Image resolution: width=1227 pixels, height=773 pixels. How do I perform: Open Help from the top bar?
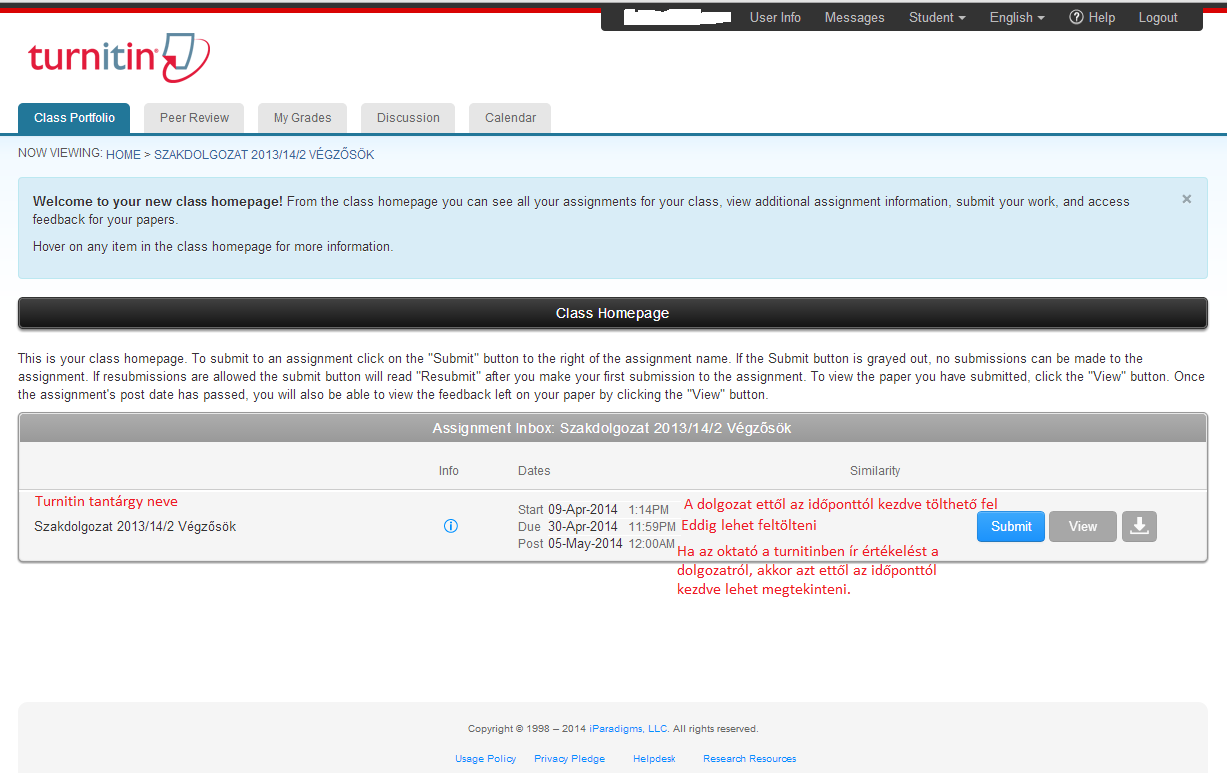pyautogui.click(x=1092, y=18)
